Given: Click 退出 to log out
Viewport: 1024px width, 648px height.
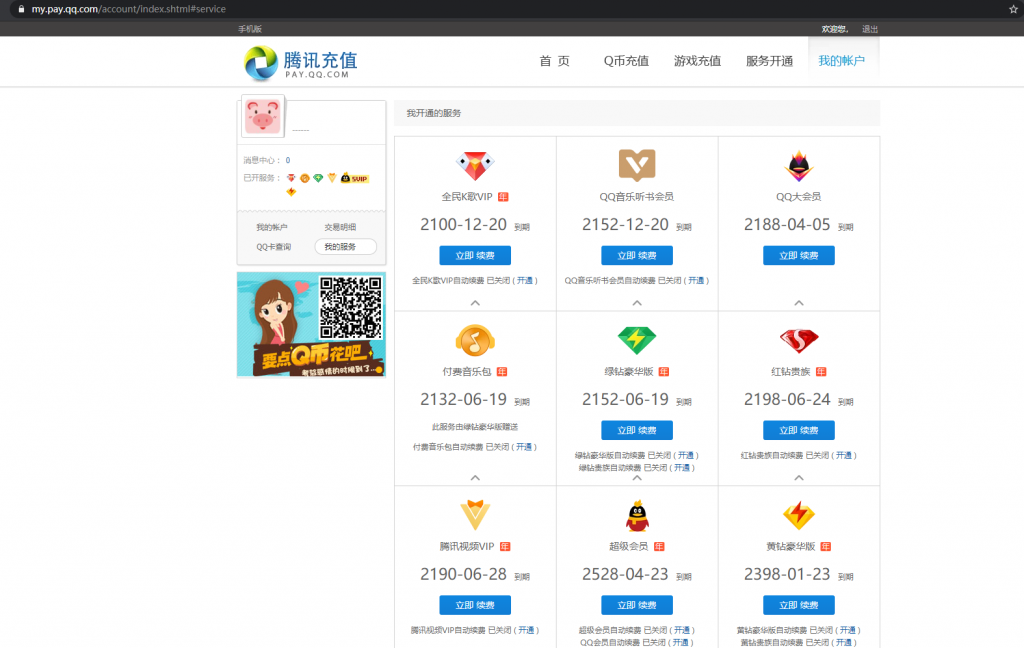Looking at the screenshot, I should 870,29.
